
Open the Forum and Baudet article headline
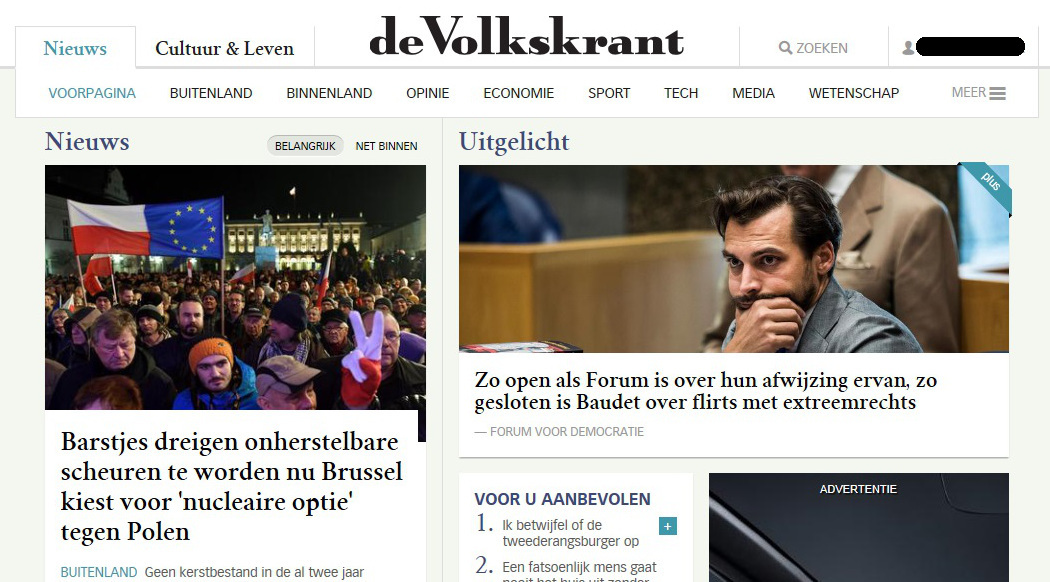click(x=706, y=390)
